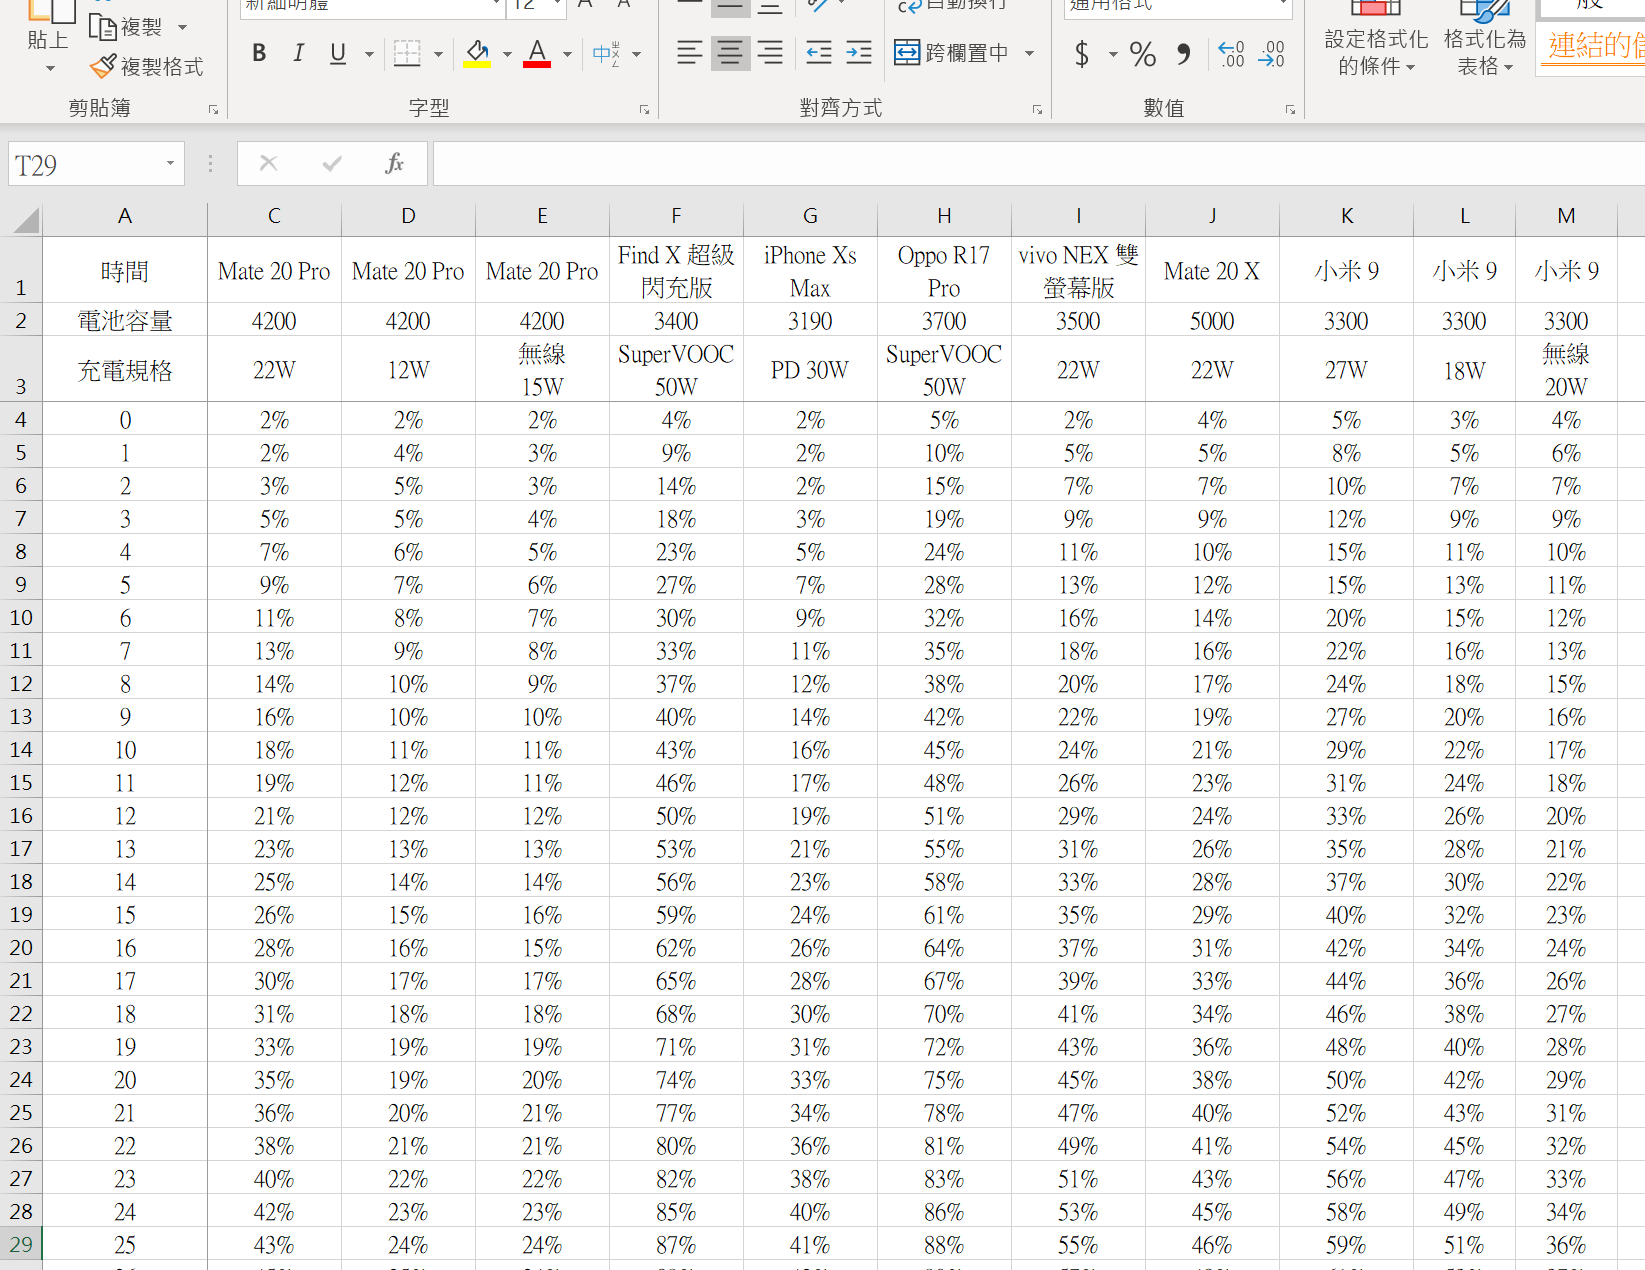
Task: Align text to the left
Action: click(x=689, y=53)
